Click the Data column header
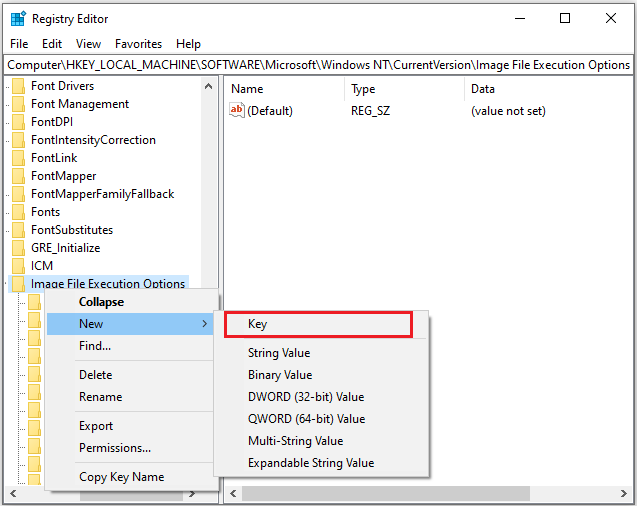Viewport: 637px width, 506px height. (483, 89)
